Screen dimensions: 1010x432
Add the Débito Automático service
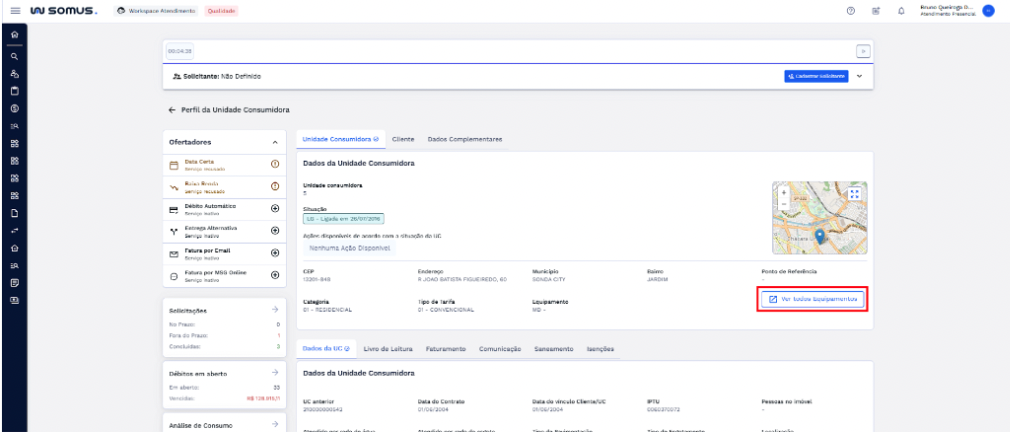275,209
